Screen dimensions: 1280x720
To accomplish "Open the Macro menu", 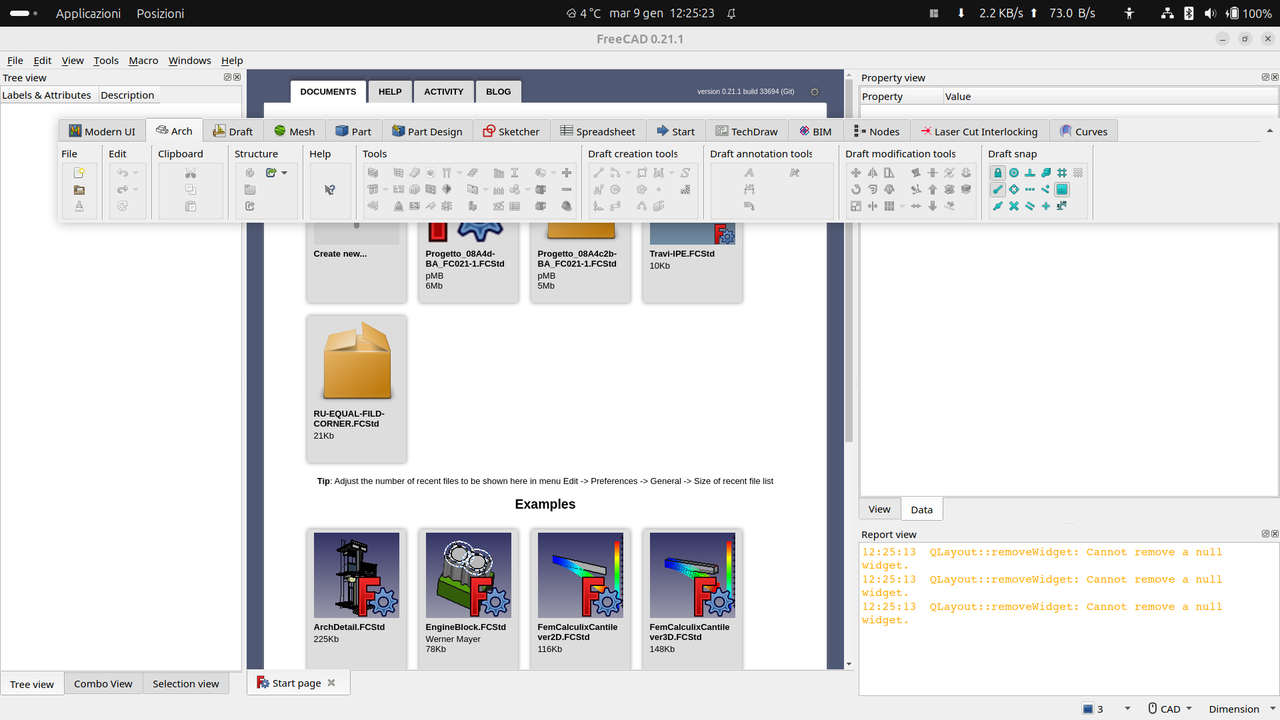I will [x=143, y=60].
